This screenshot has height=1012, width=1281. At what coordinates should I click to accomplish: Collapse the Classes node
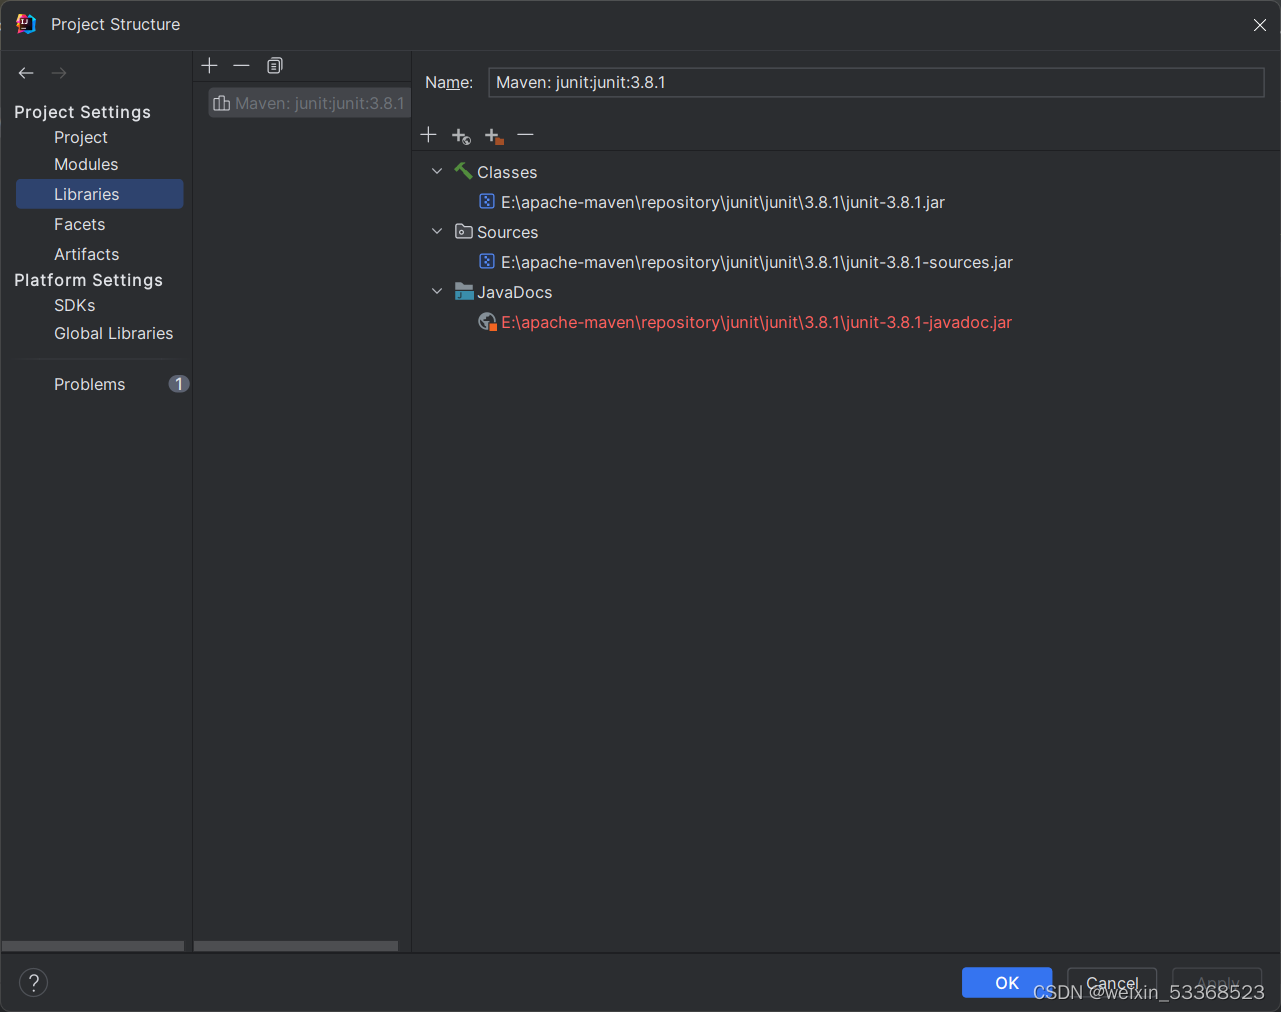437,172
